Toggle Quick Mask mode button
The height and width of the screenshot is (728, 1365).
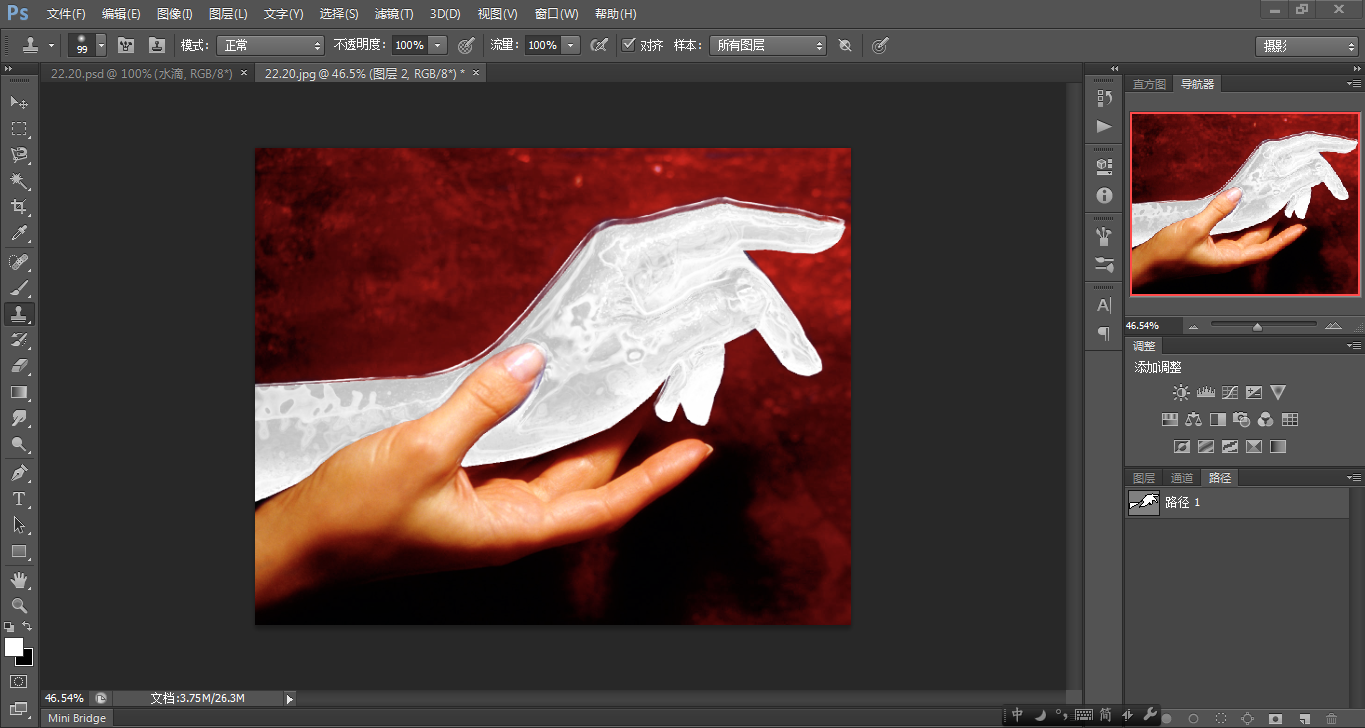19,681
